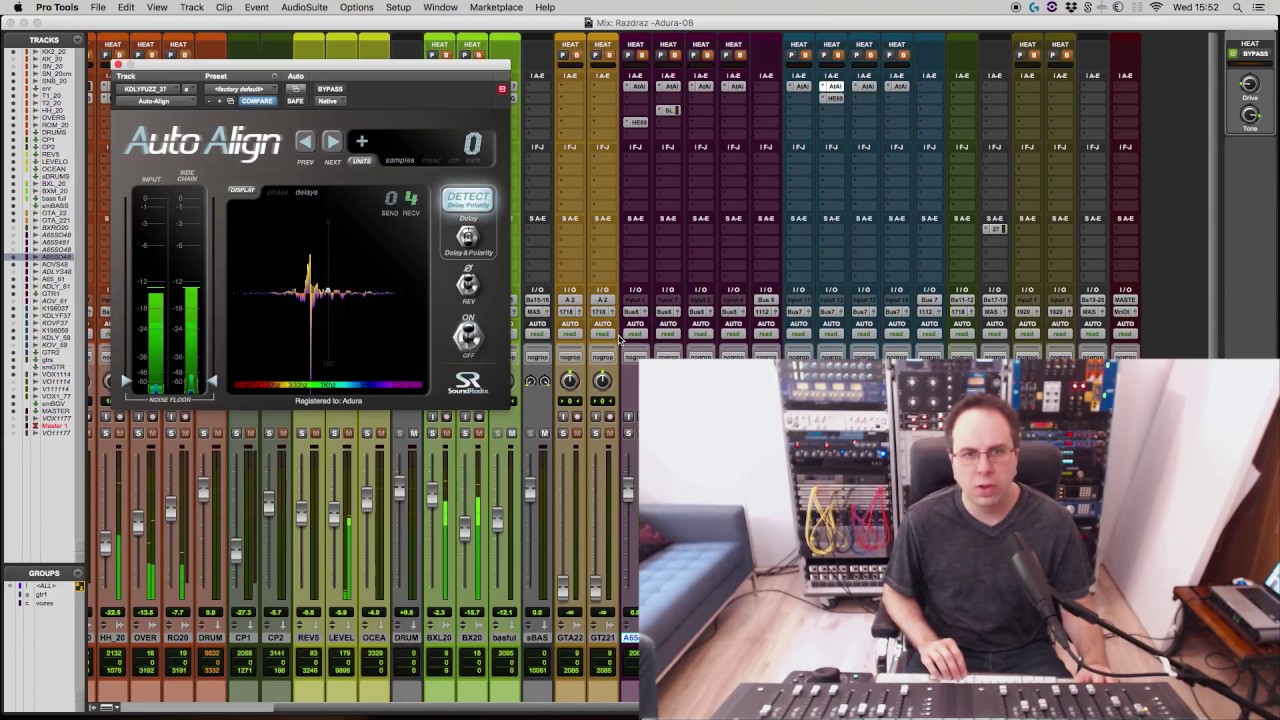The width and height of the screenshot is (1280, 720).
Task: Click the pan knob on the GT221 channel
Action: (602, 380)
